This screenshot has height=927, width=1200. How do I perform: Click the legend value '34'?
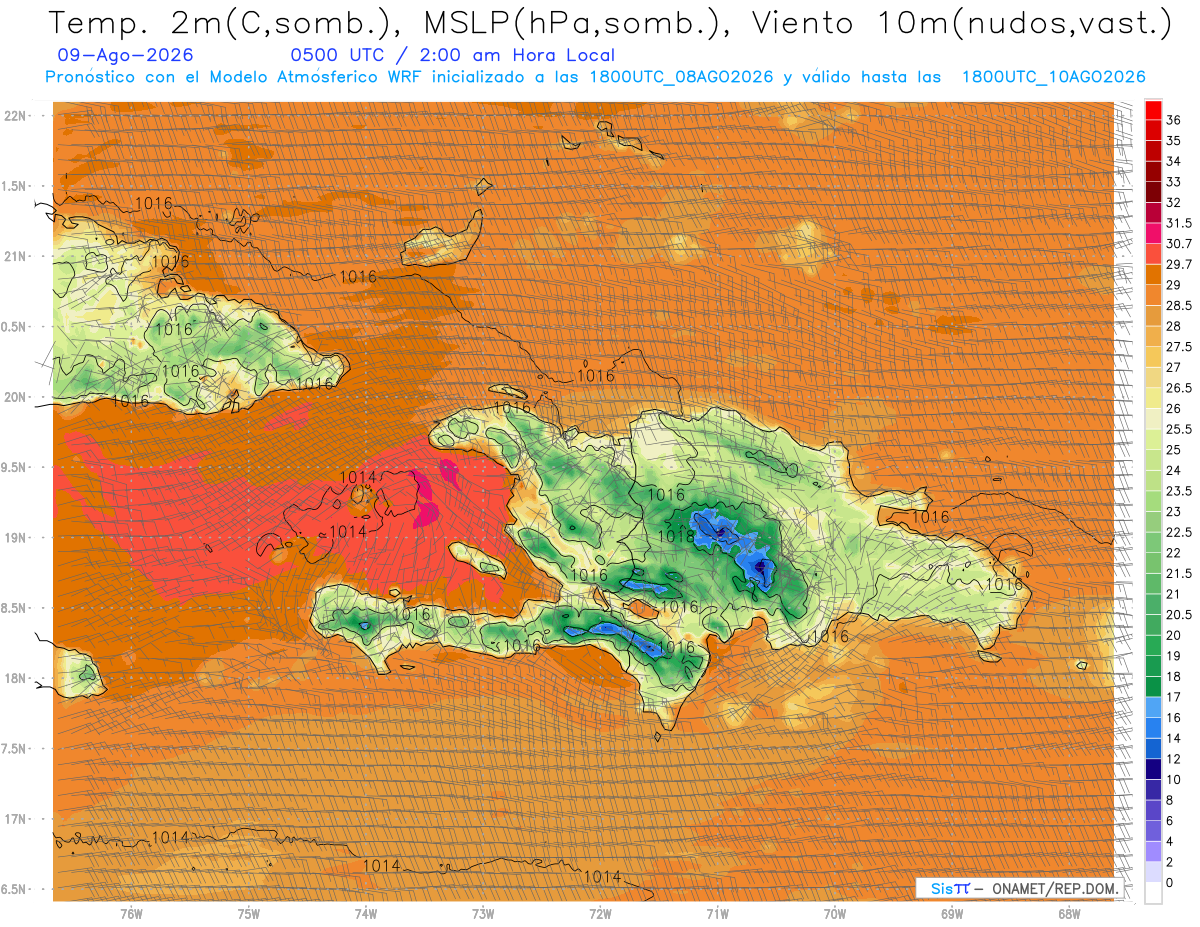tap(1174, 161)
